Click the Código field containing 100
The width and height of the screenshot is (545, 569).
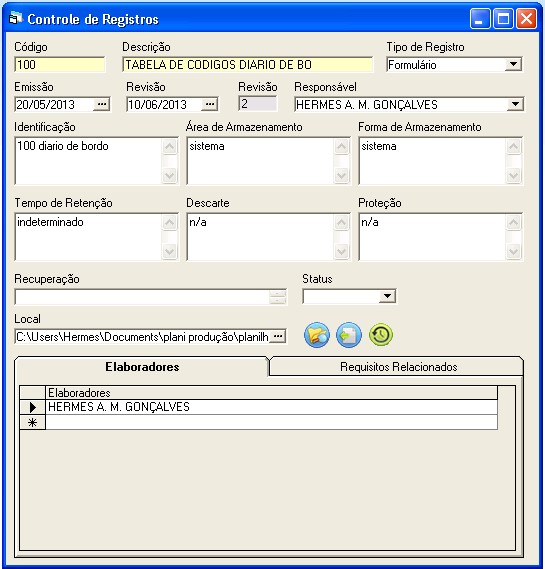tap(60, 65)
